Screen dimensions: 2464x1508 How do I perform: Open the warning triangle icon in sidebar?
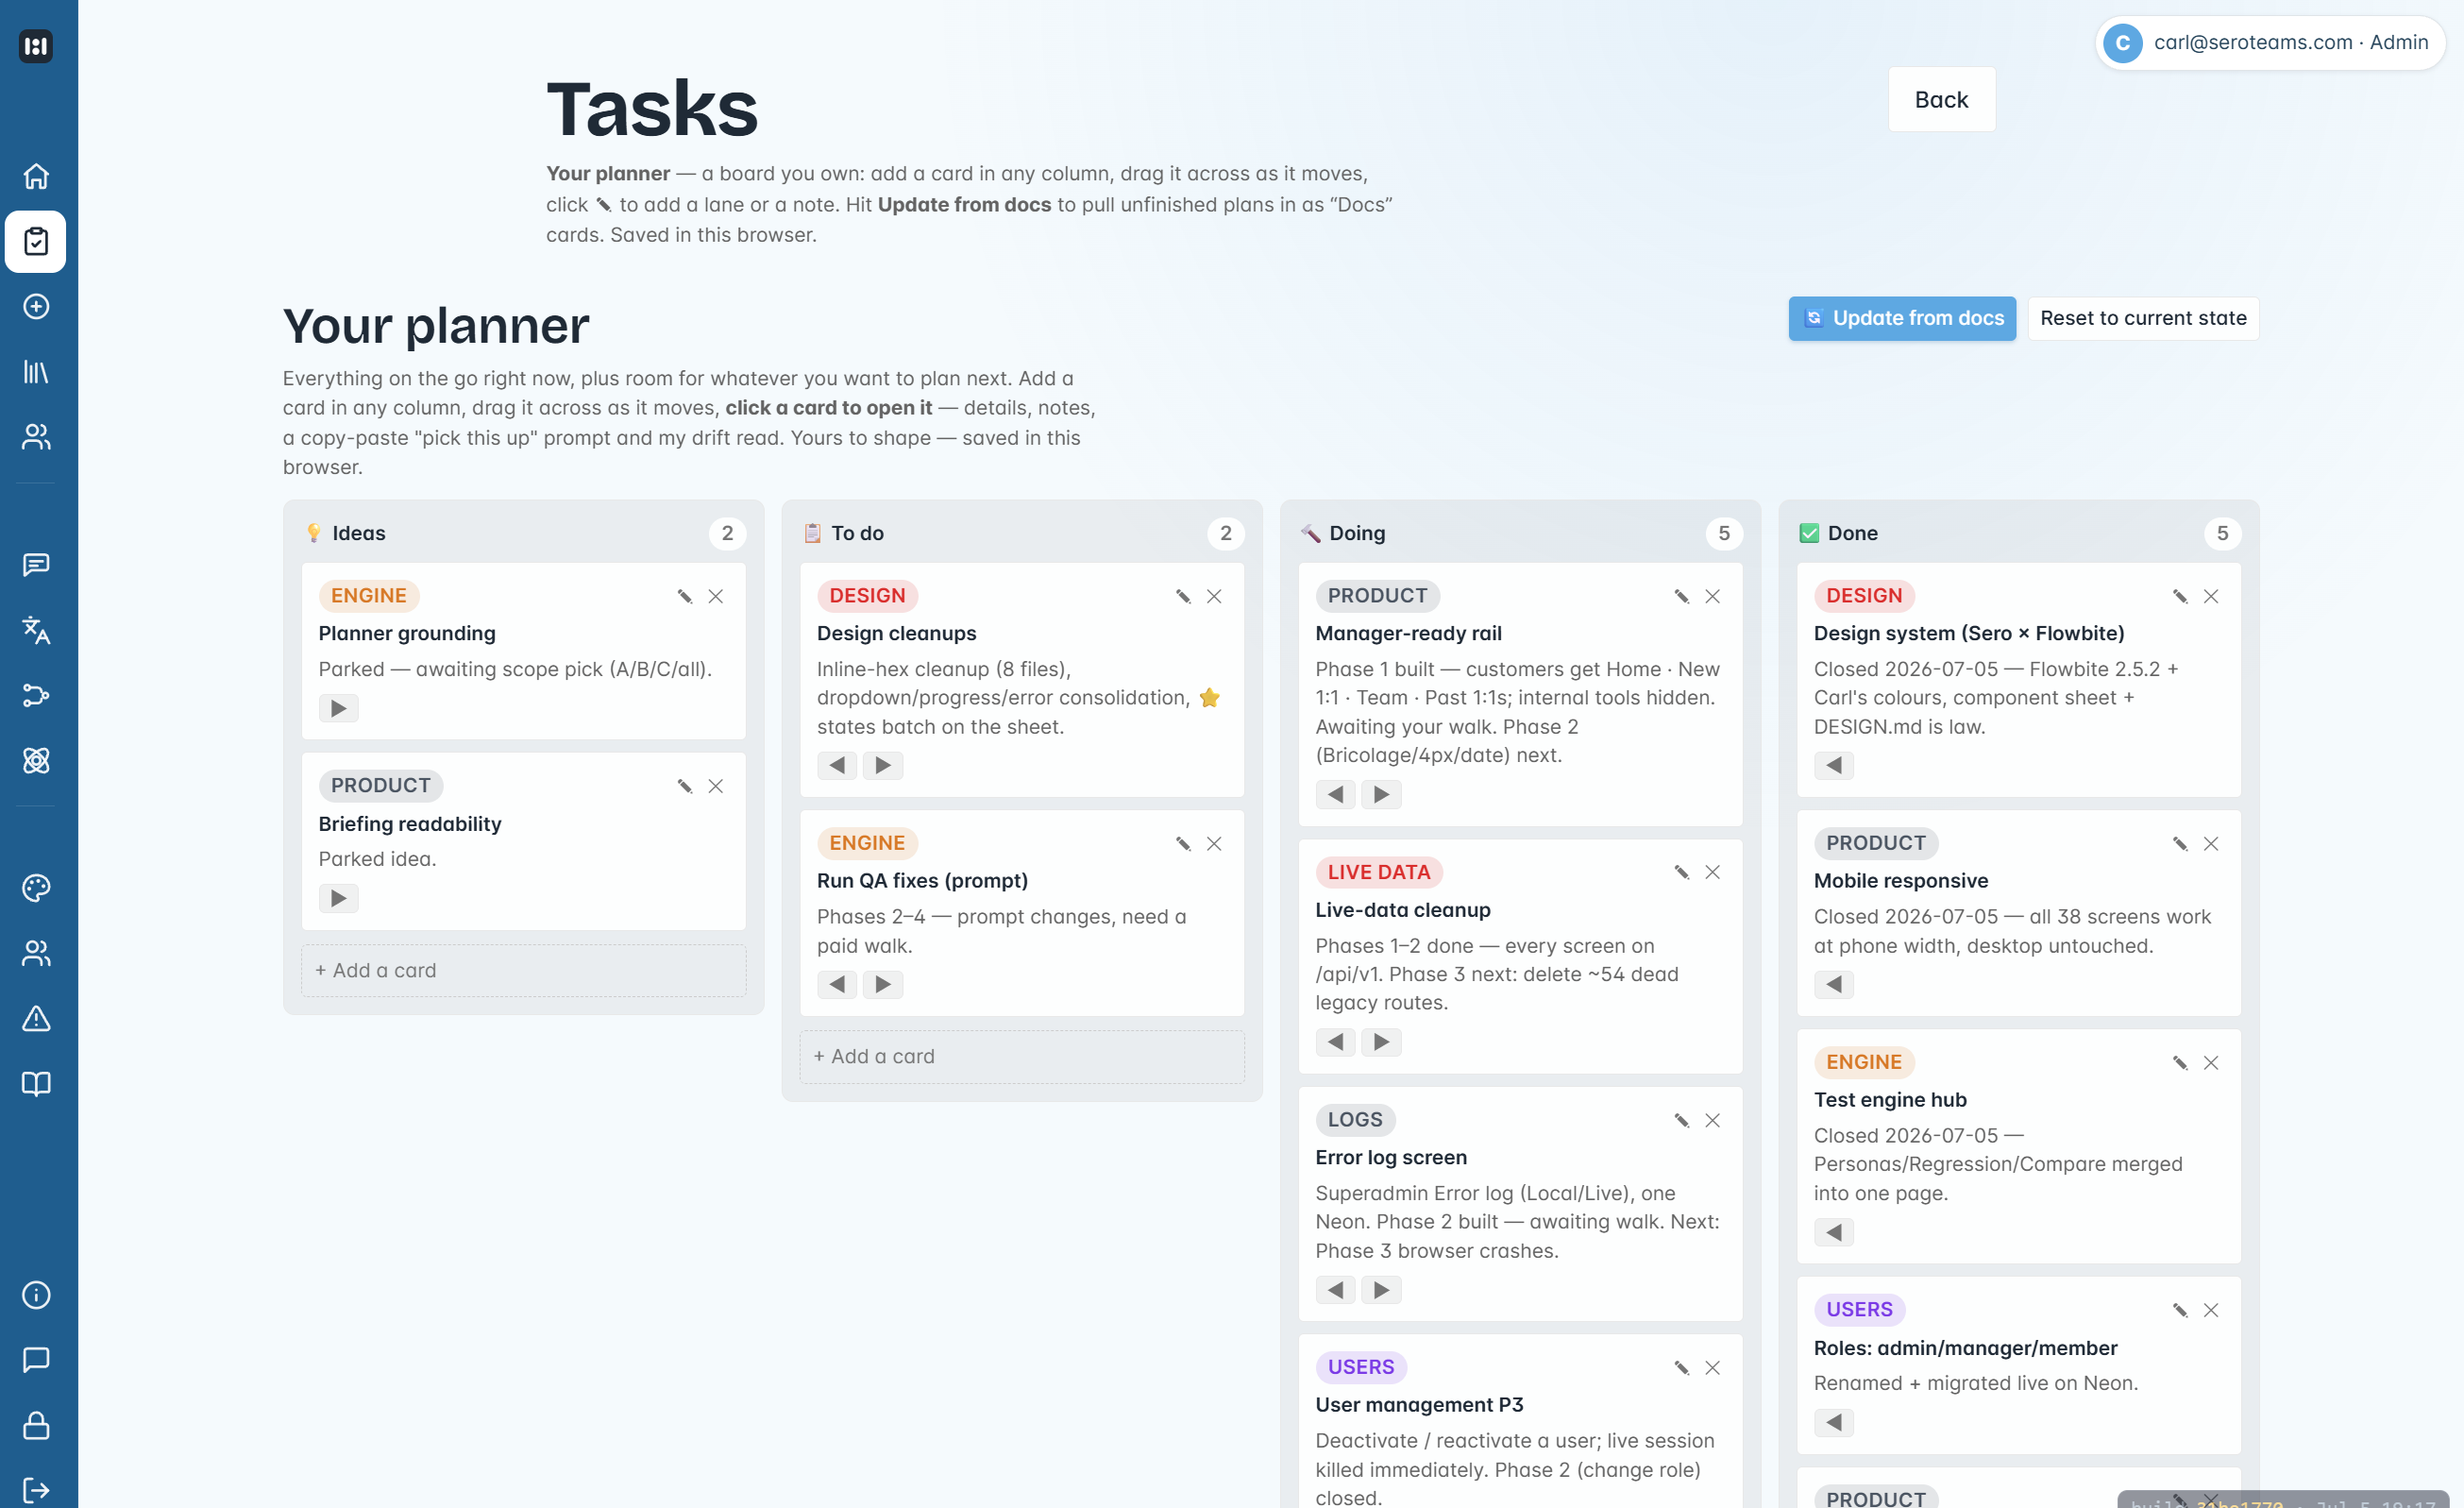click(x=36, y=1018)
